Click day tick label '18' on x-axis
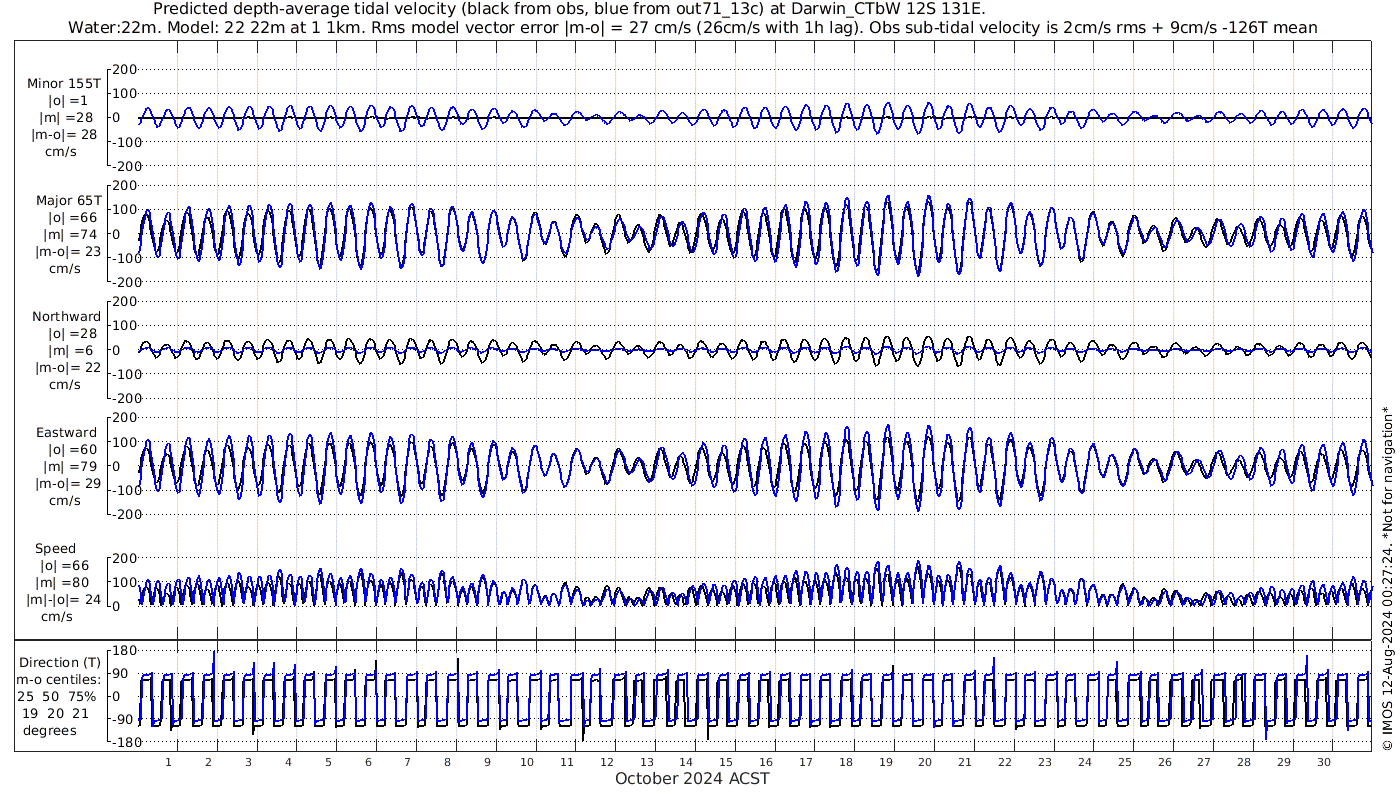1400x800 pixels. (846, 762)
